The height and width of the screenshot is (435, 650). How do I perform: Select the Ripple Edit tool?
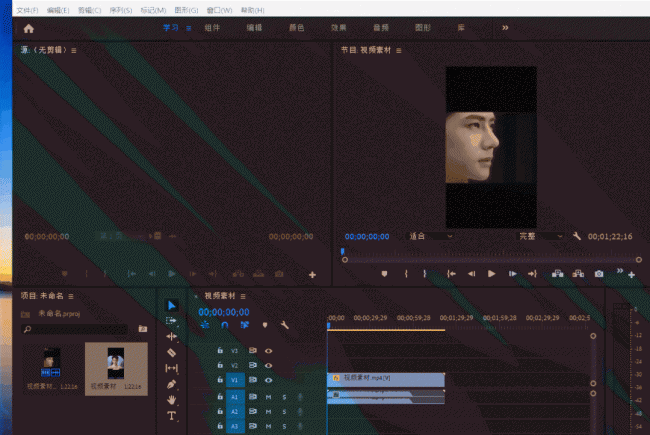[x=171, y=336]
